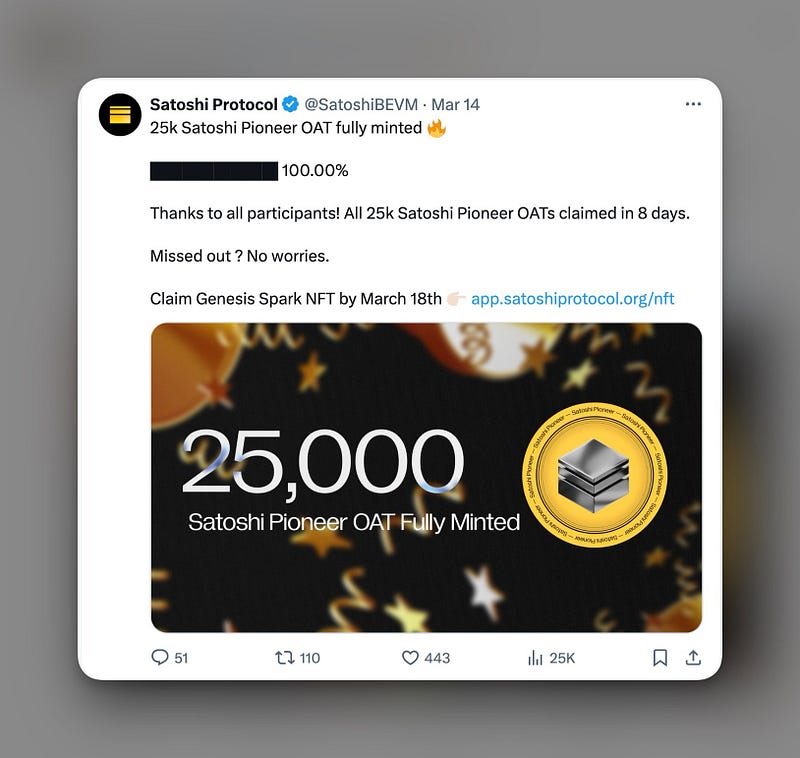Click the pointing hand emoji before the link
The height and width of the screenshot is (758, 800).
pyautogui.click(x=456, y=298)
